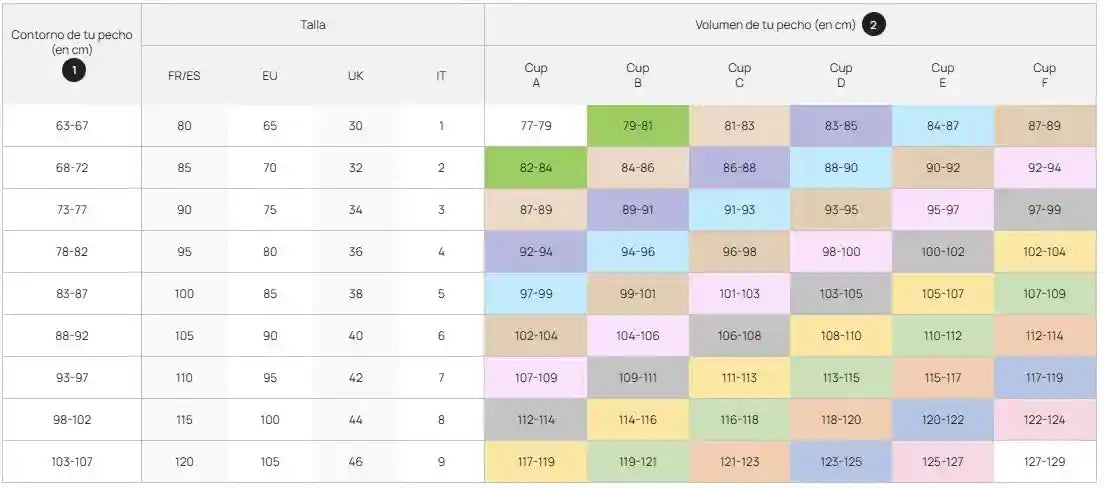Click the number 2 badge beside chest volume

[874, 26]
